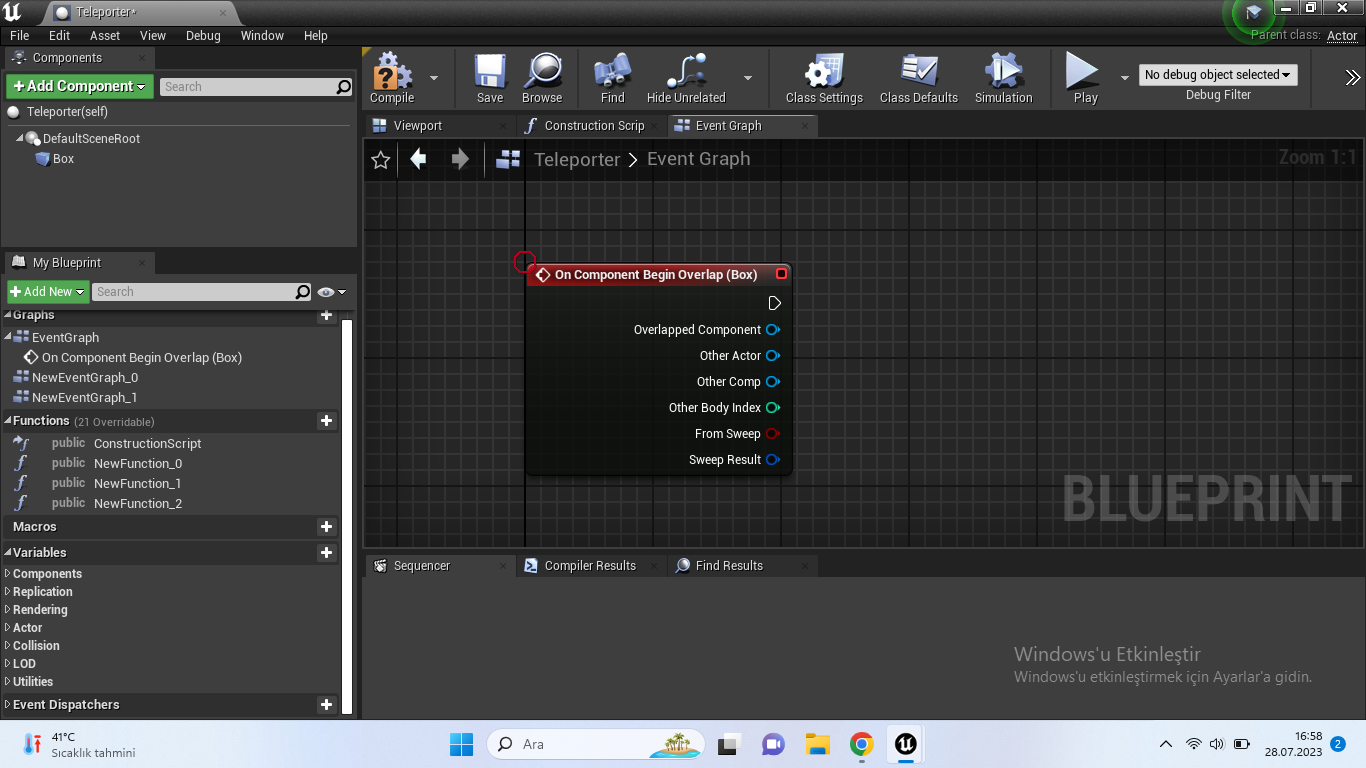Open Class Defaults
The width and height of the screenshot is (1366, 768).
[919, 79]
